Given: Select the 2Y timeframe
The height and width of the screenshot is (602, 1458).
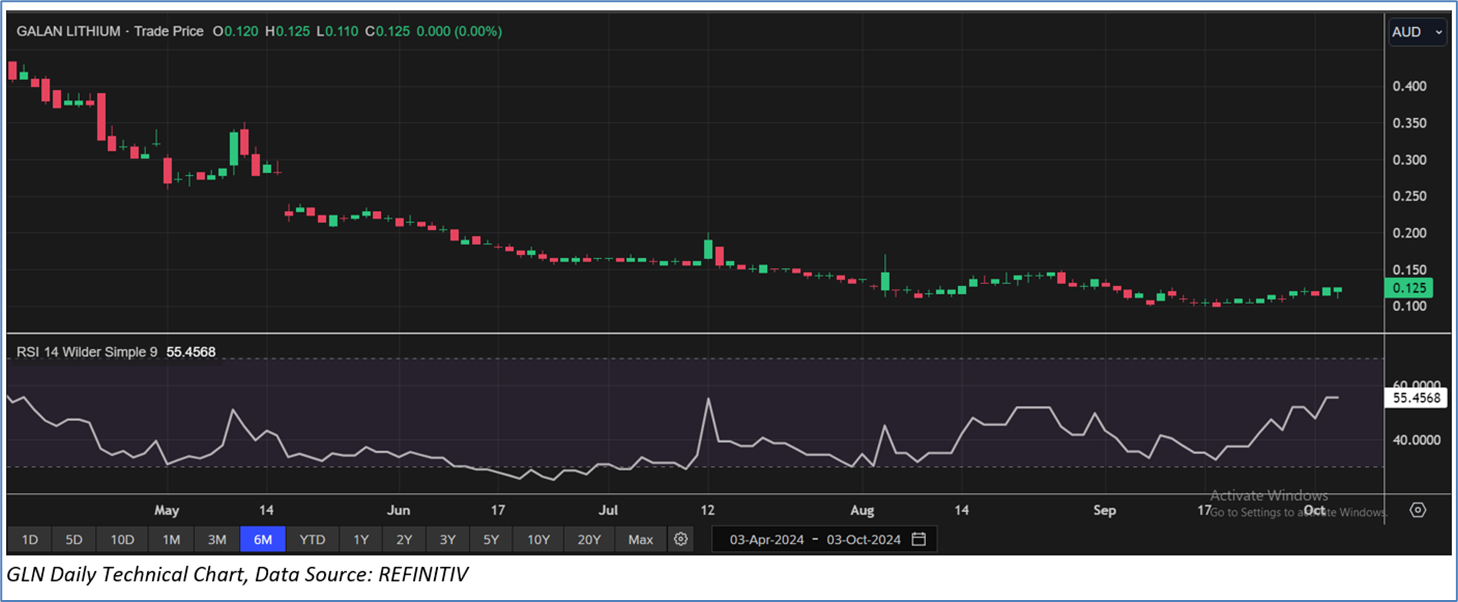Looking at the screenshot, I should [x=404, y=540].
